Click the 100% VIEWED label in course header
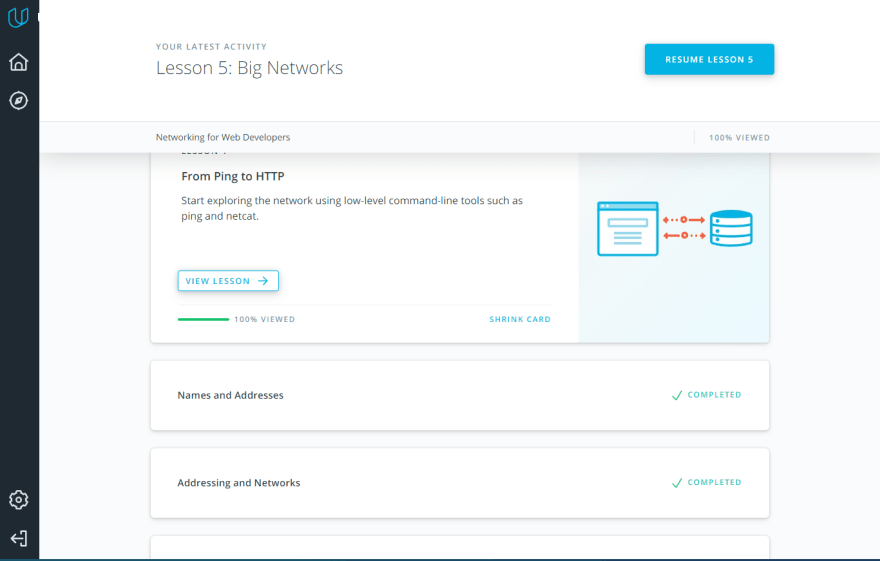This screenshot has width=880, height=561. 739,137
